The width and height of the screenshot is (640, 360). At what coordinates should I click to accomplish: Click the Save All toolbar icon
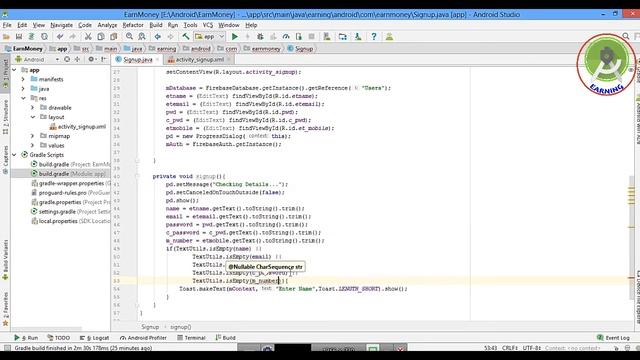coord(19,37)
